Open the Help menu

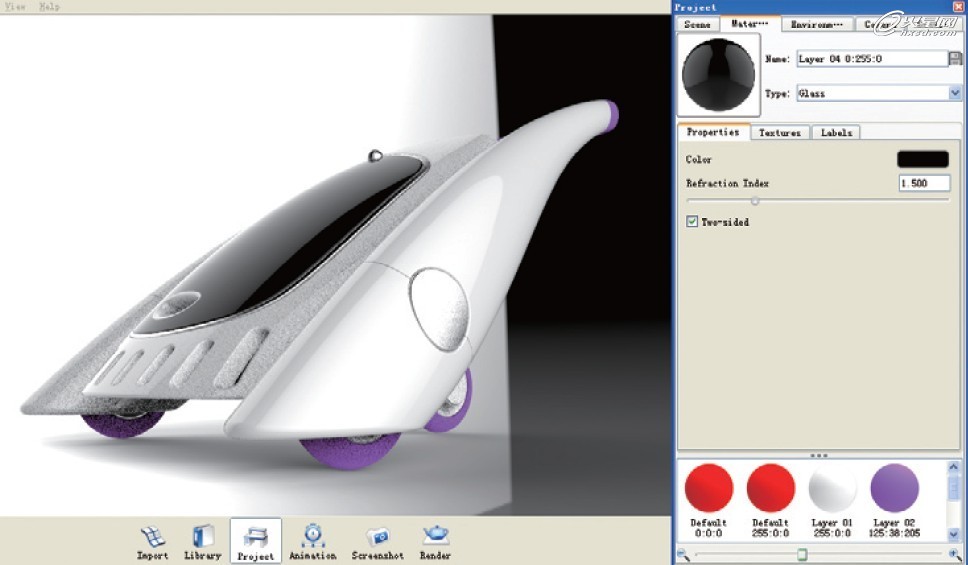(x=49, y=6)
